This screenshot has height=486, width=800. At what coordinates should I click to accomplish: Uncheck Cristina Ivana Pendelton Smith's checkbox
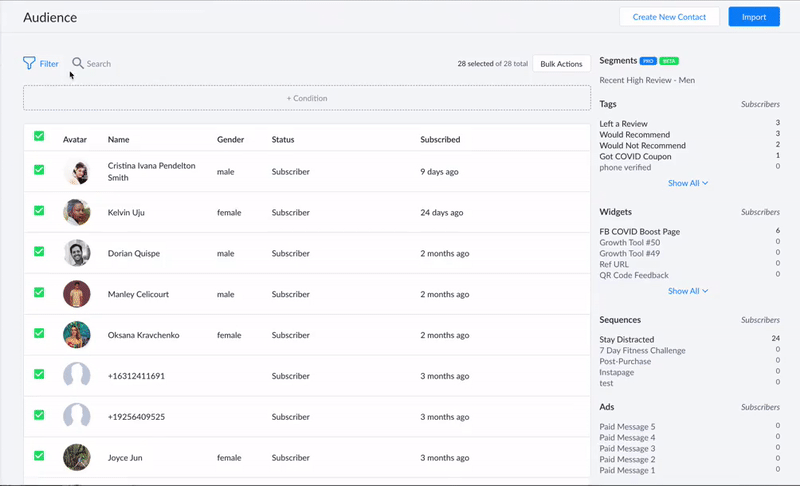(x=39, y=170)
